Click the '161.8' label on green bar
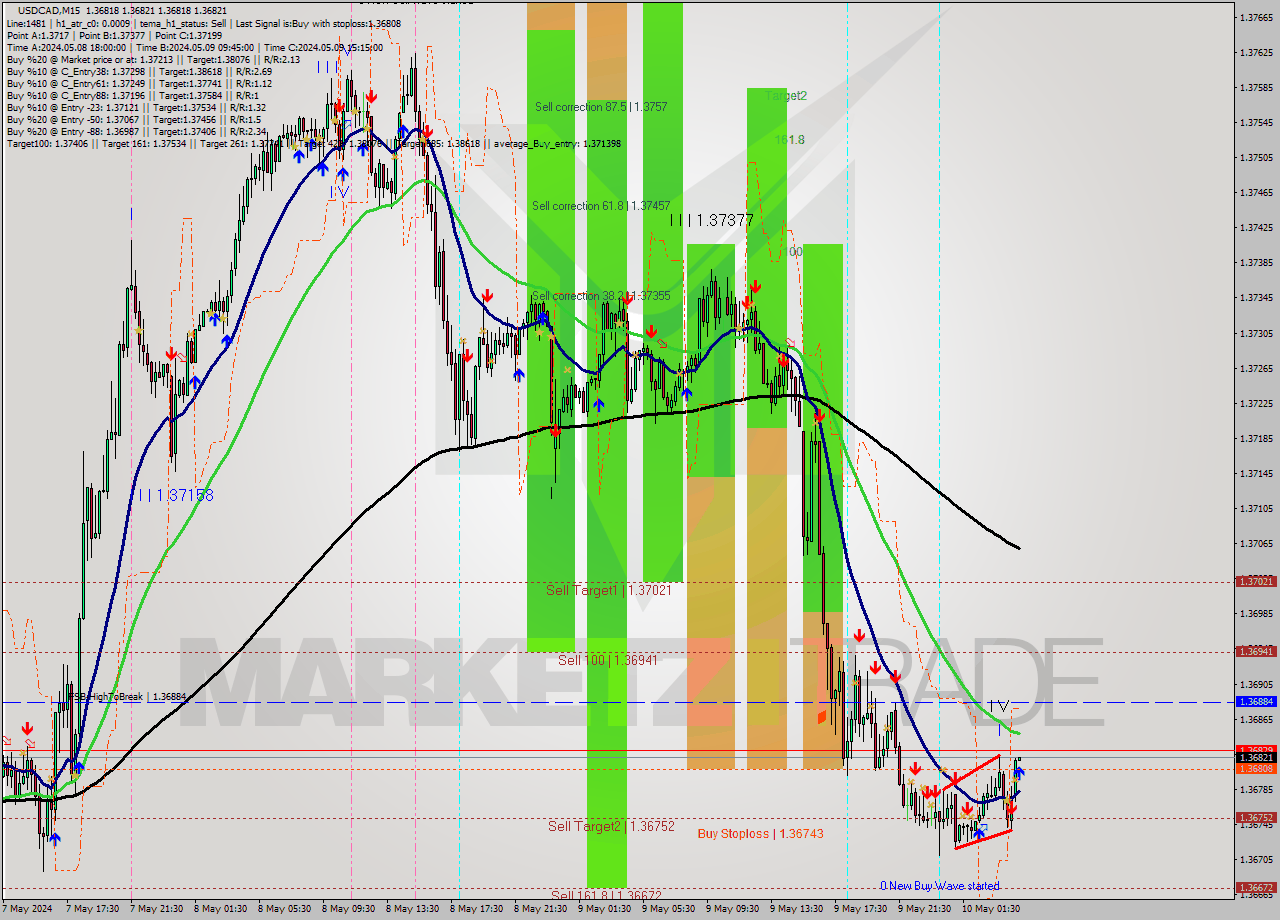The height and width of the screenshot is (920, 1280). coord(789,140)
